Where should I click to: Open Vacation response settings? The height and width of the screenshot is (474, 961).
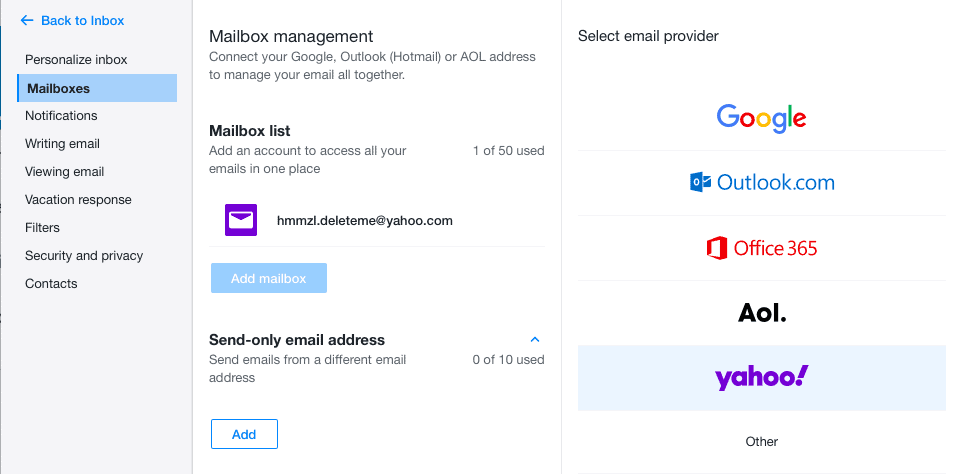[78, 199]
